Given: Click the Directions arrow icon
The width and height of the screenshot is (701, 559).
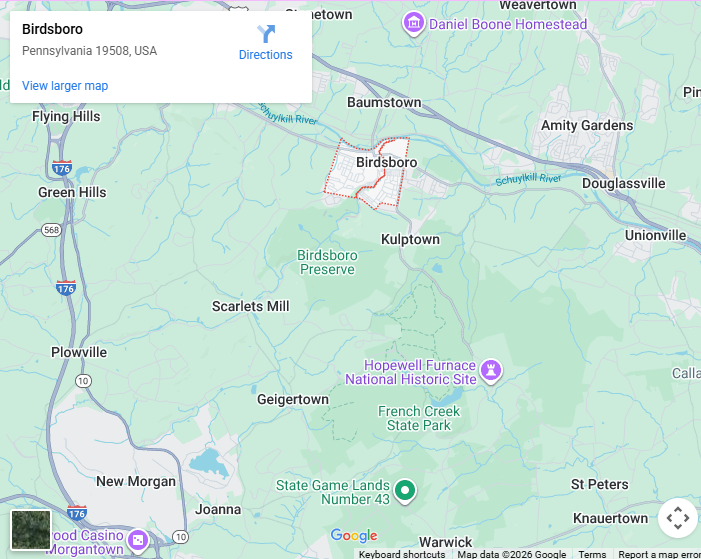Looking at the screenshot, I should (266, 34).
